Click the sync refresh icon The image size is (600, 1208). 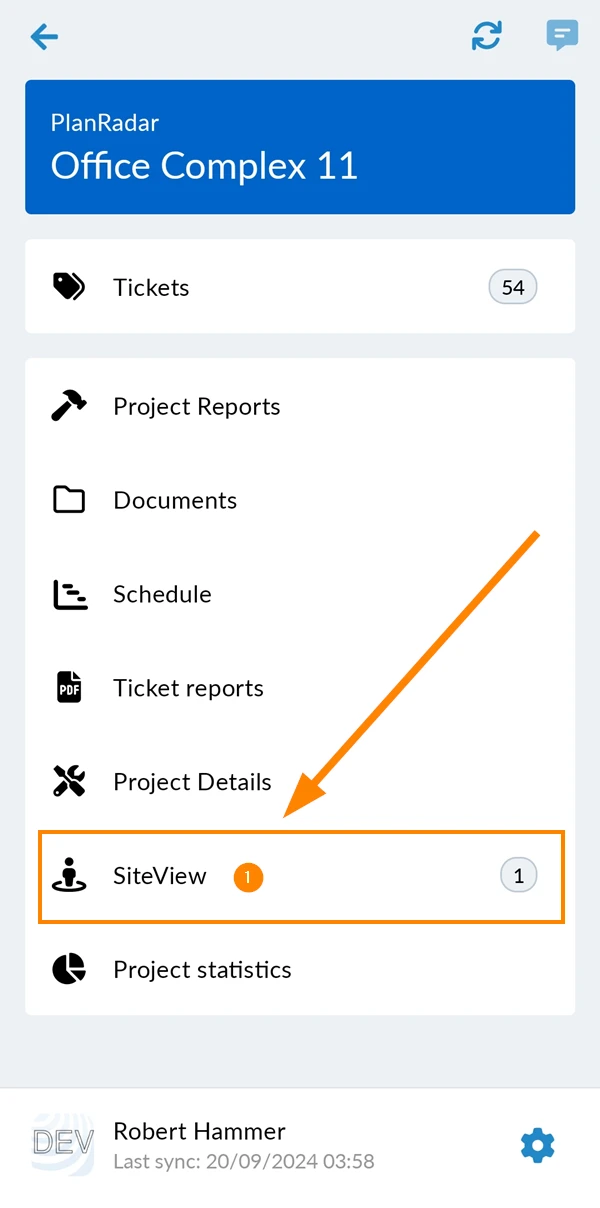coord(487,36)
